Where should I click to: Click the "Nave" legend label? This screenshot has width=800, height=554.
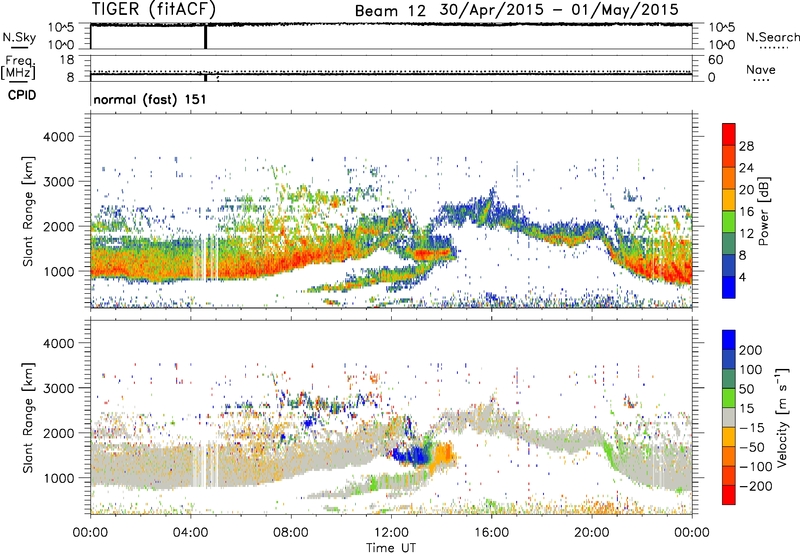point(761,70)
